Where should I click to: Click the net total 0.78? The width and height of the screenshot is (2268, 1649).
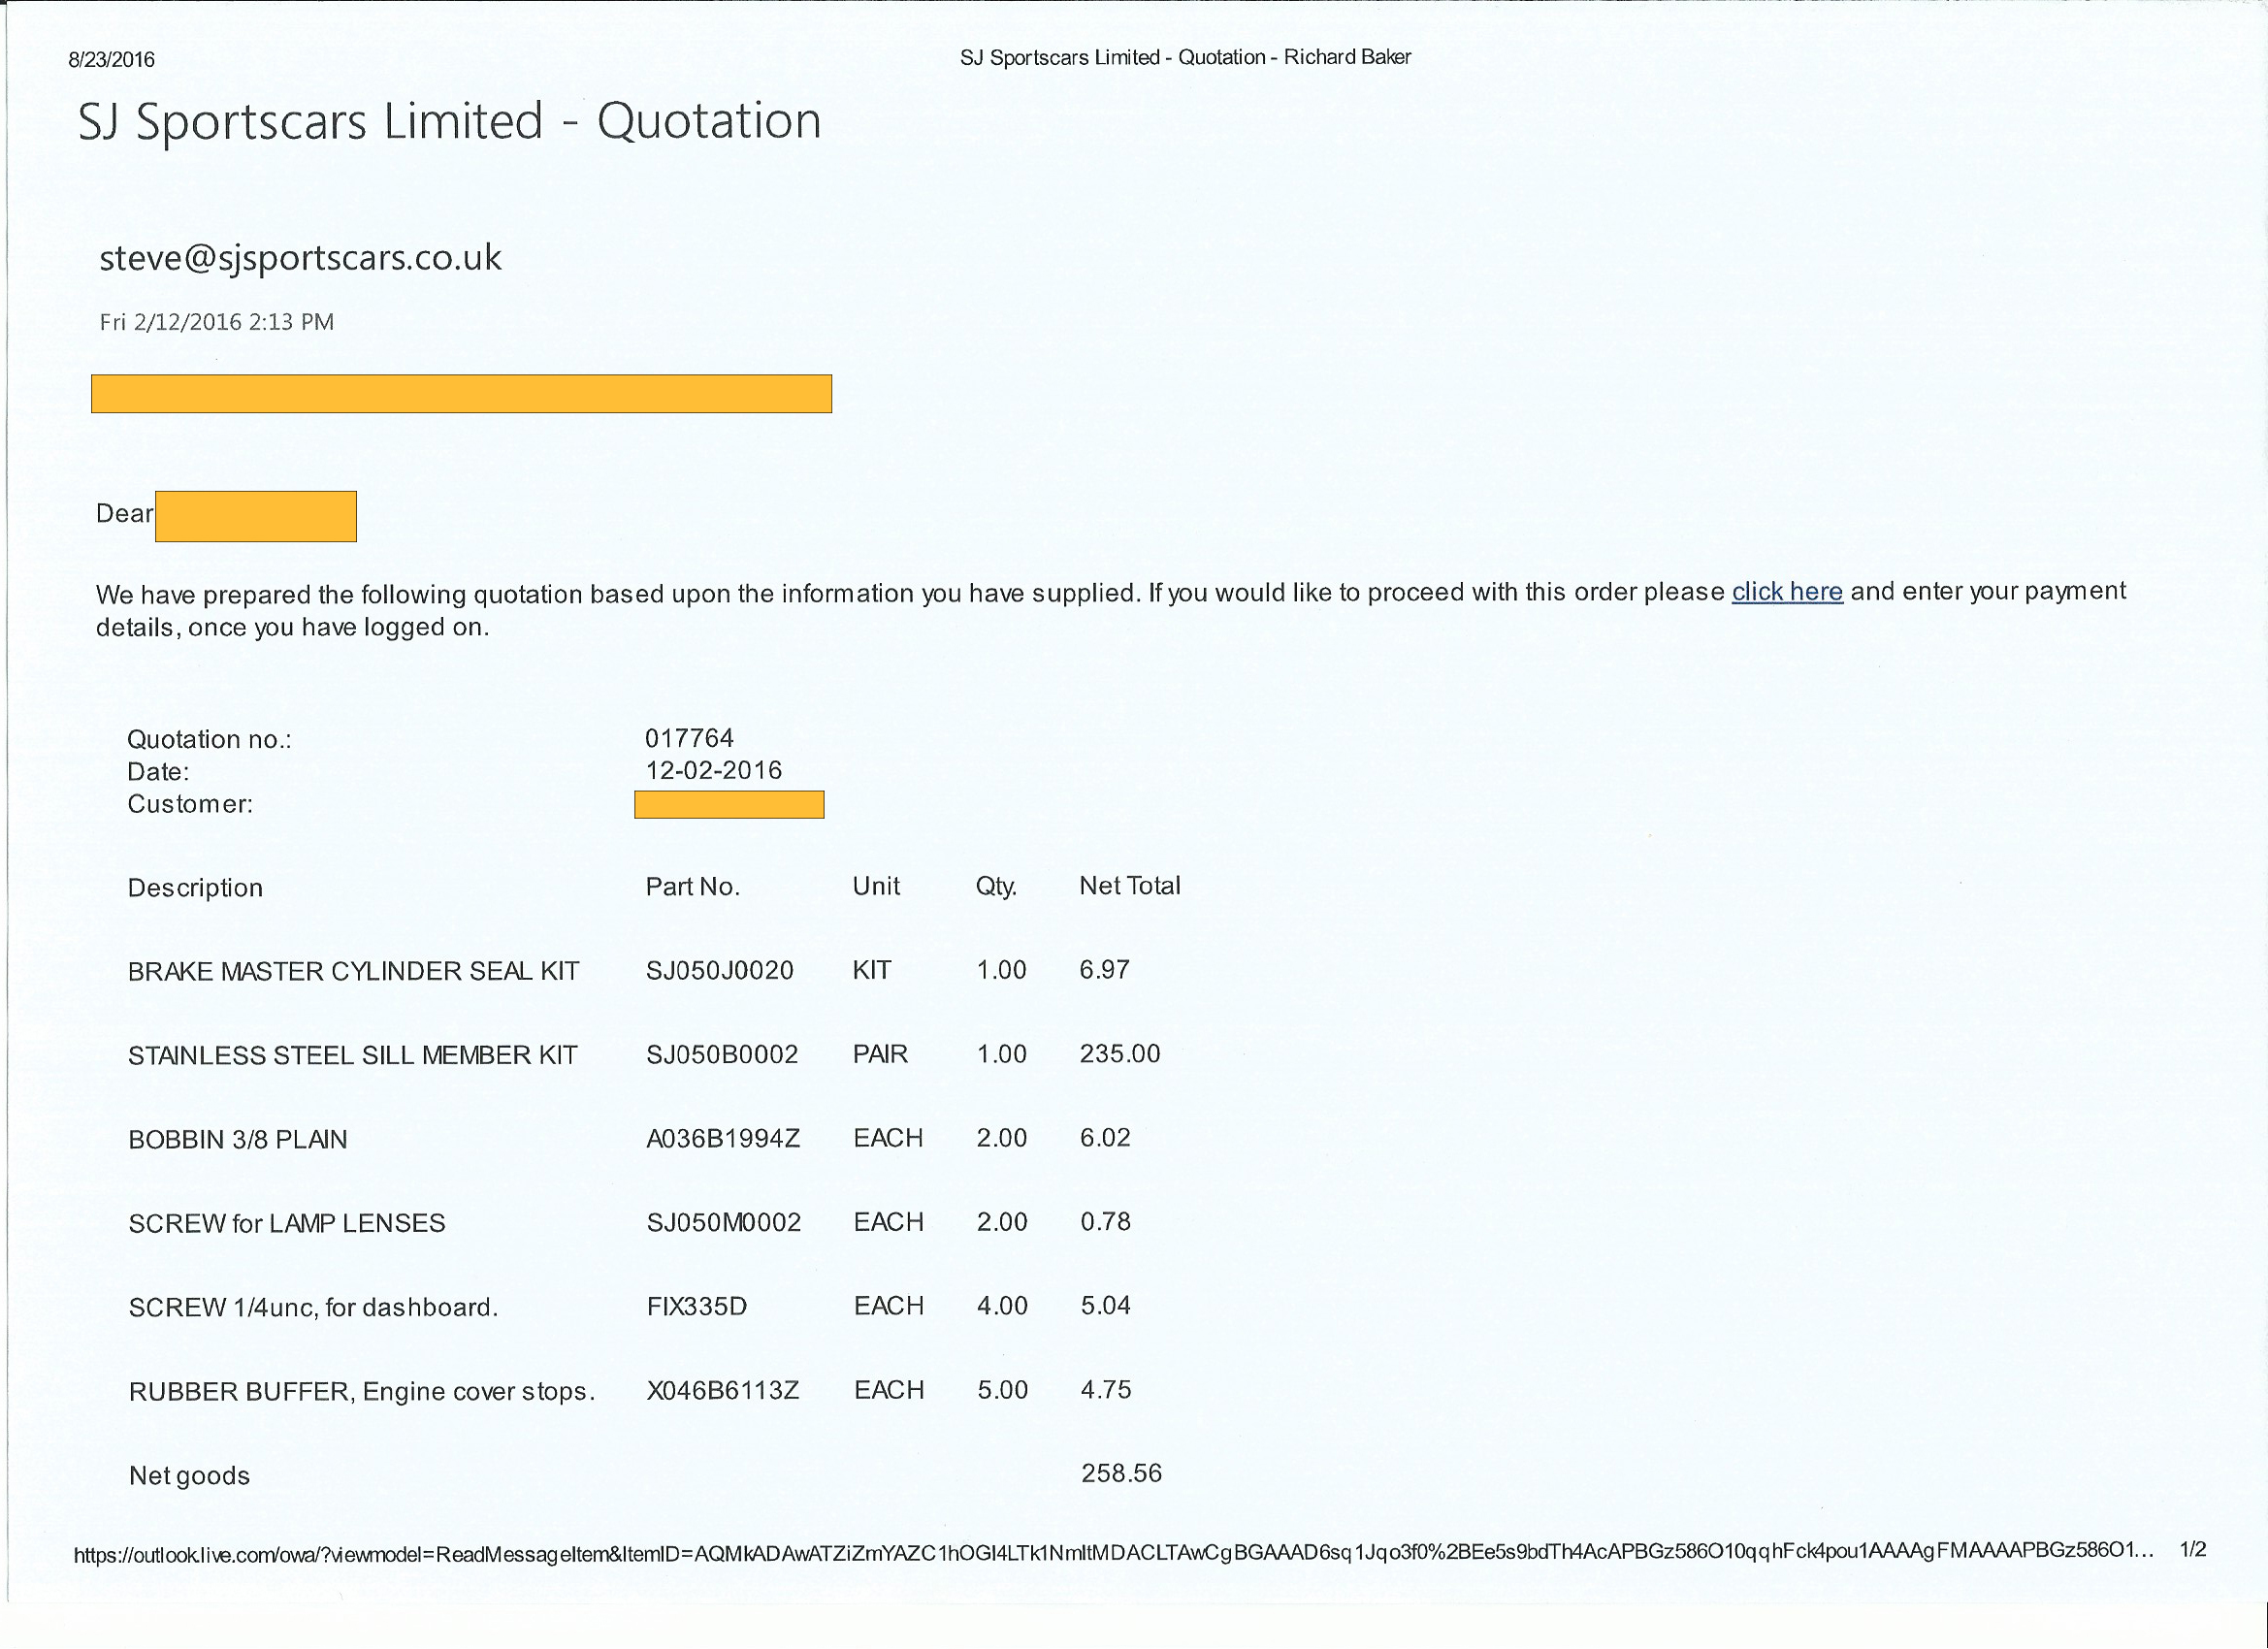(x=1106, y=1221)
